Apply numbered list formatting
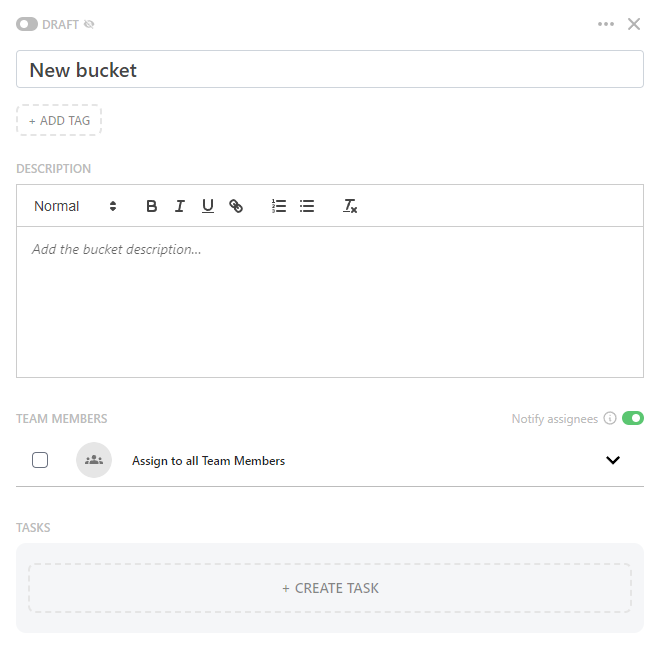 coord(279,206)
